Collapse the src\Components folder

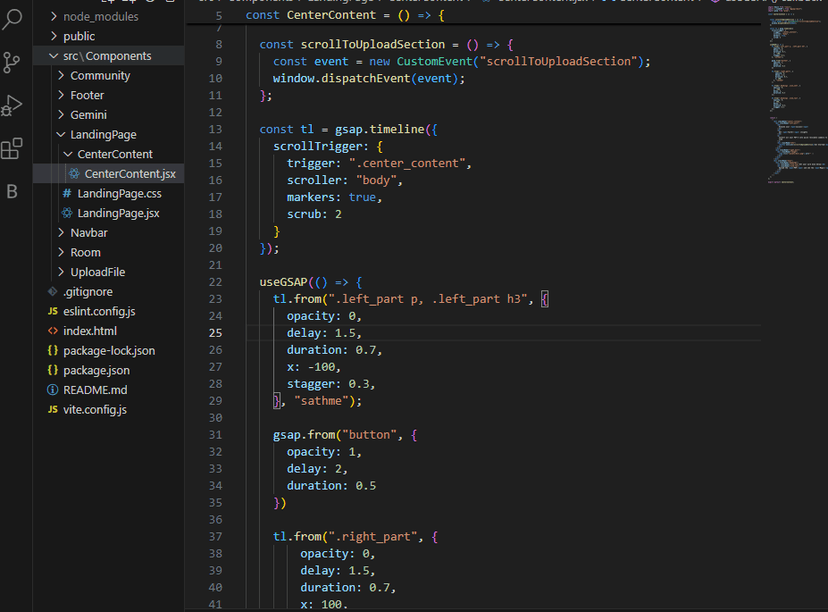point(106,56)
